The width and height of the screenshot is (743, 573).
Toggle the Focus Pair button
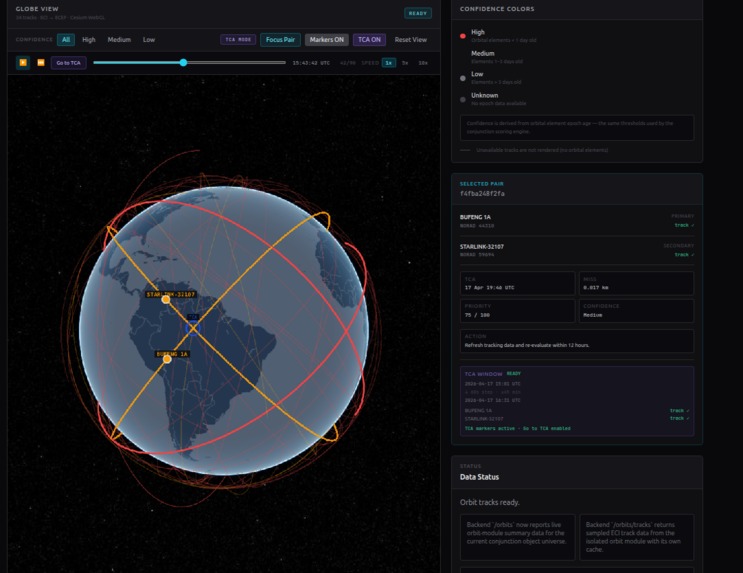click(280, 40)
